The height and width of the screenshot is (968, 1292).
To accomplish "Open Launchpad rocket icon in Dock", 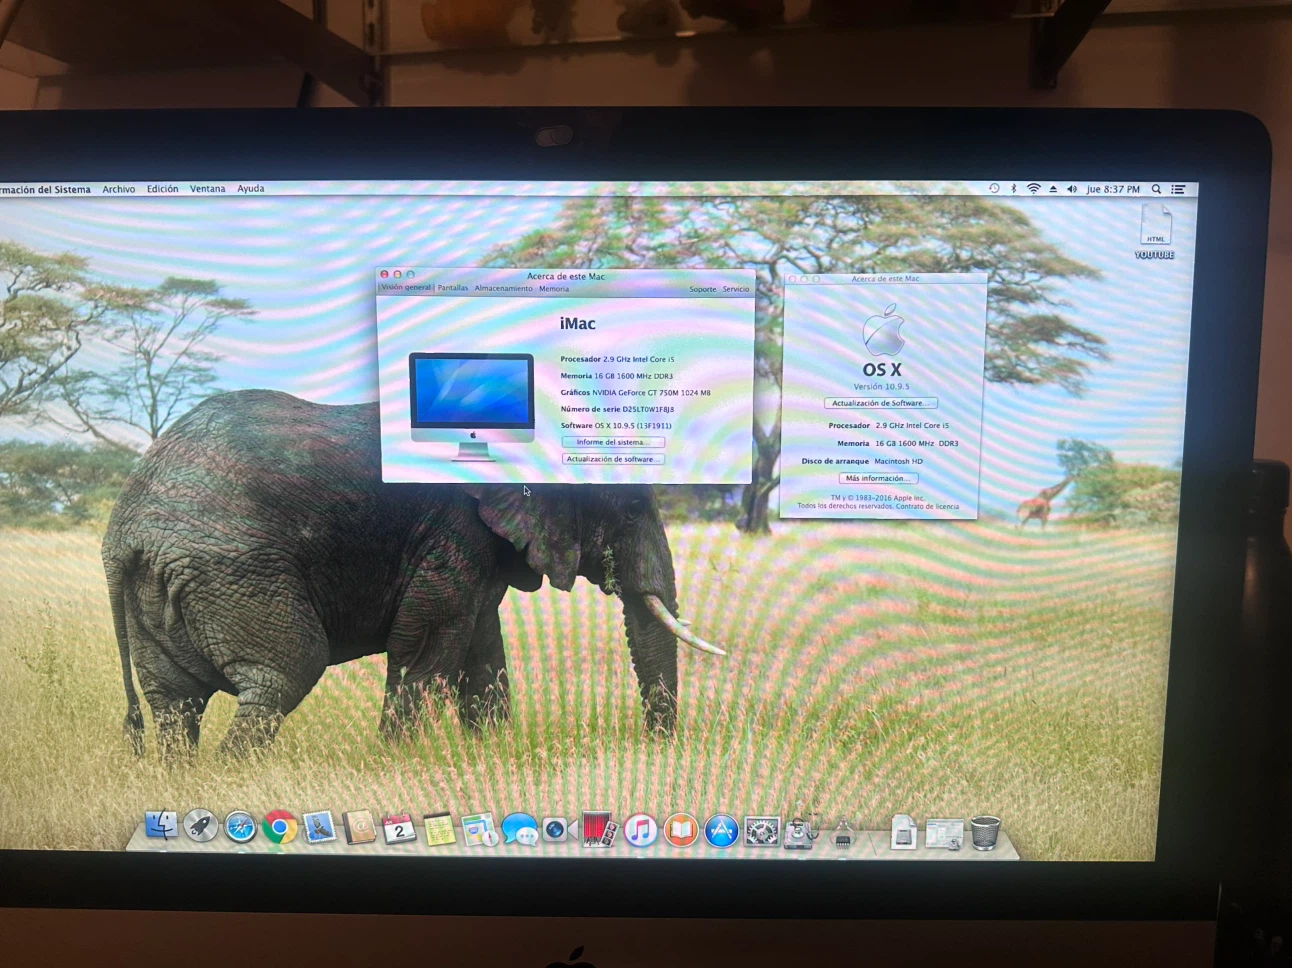I will 201,827.
